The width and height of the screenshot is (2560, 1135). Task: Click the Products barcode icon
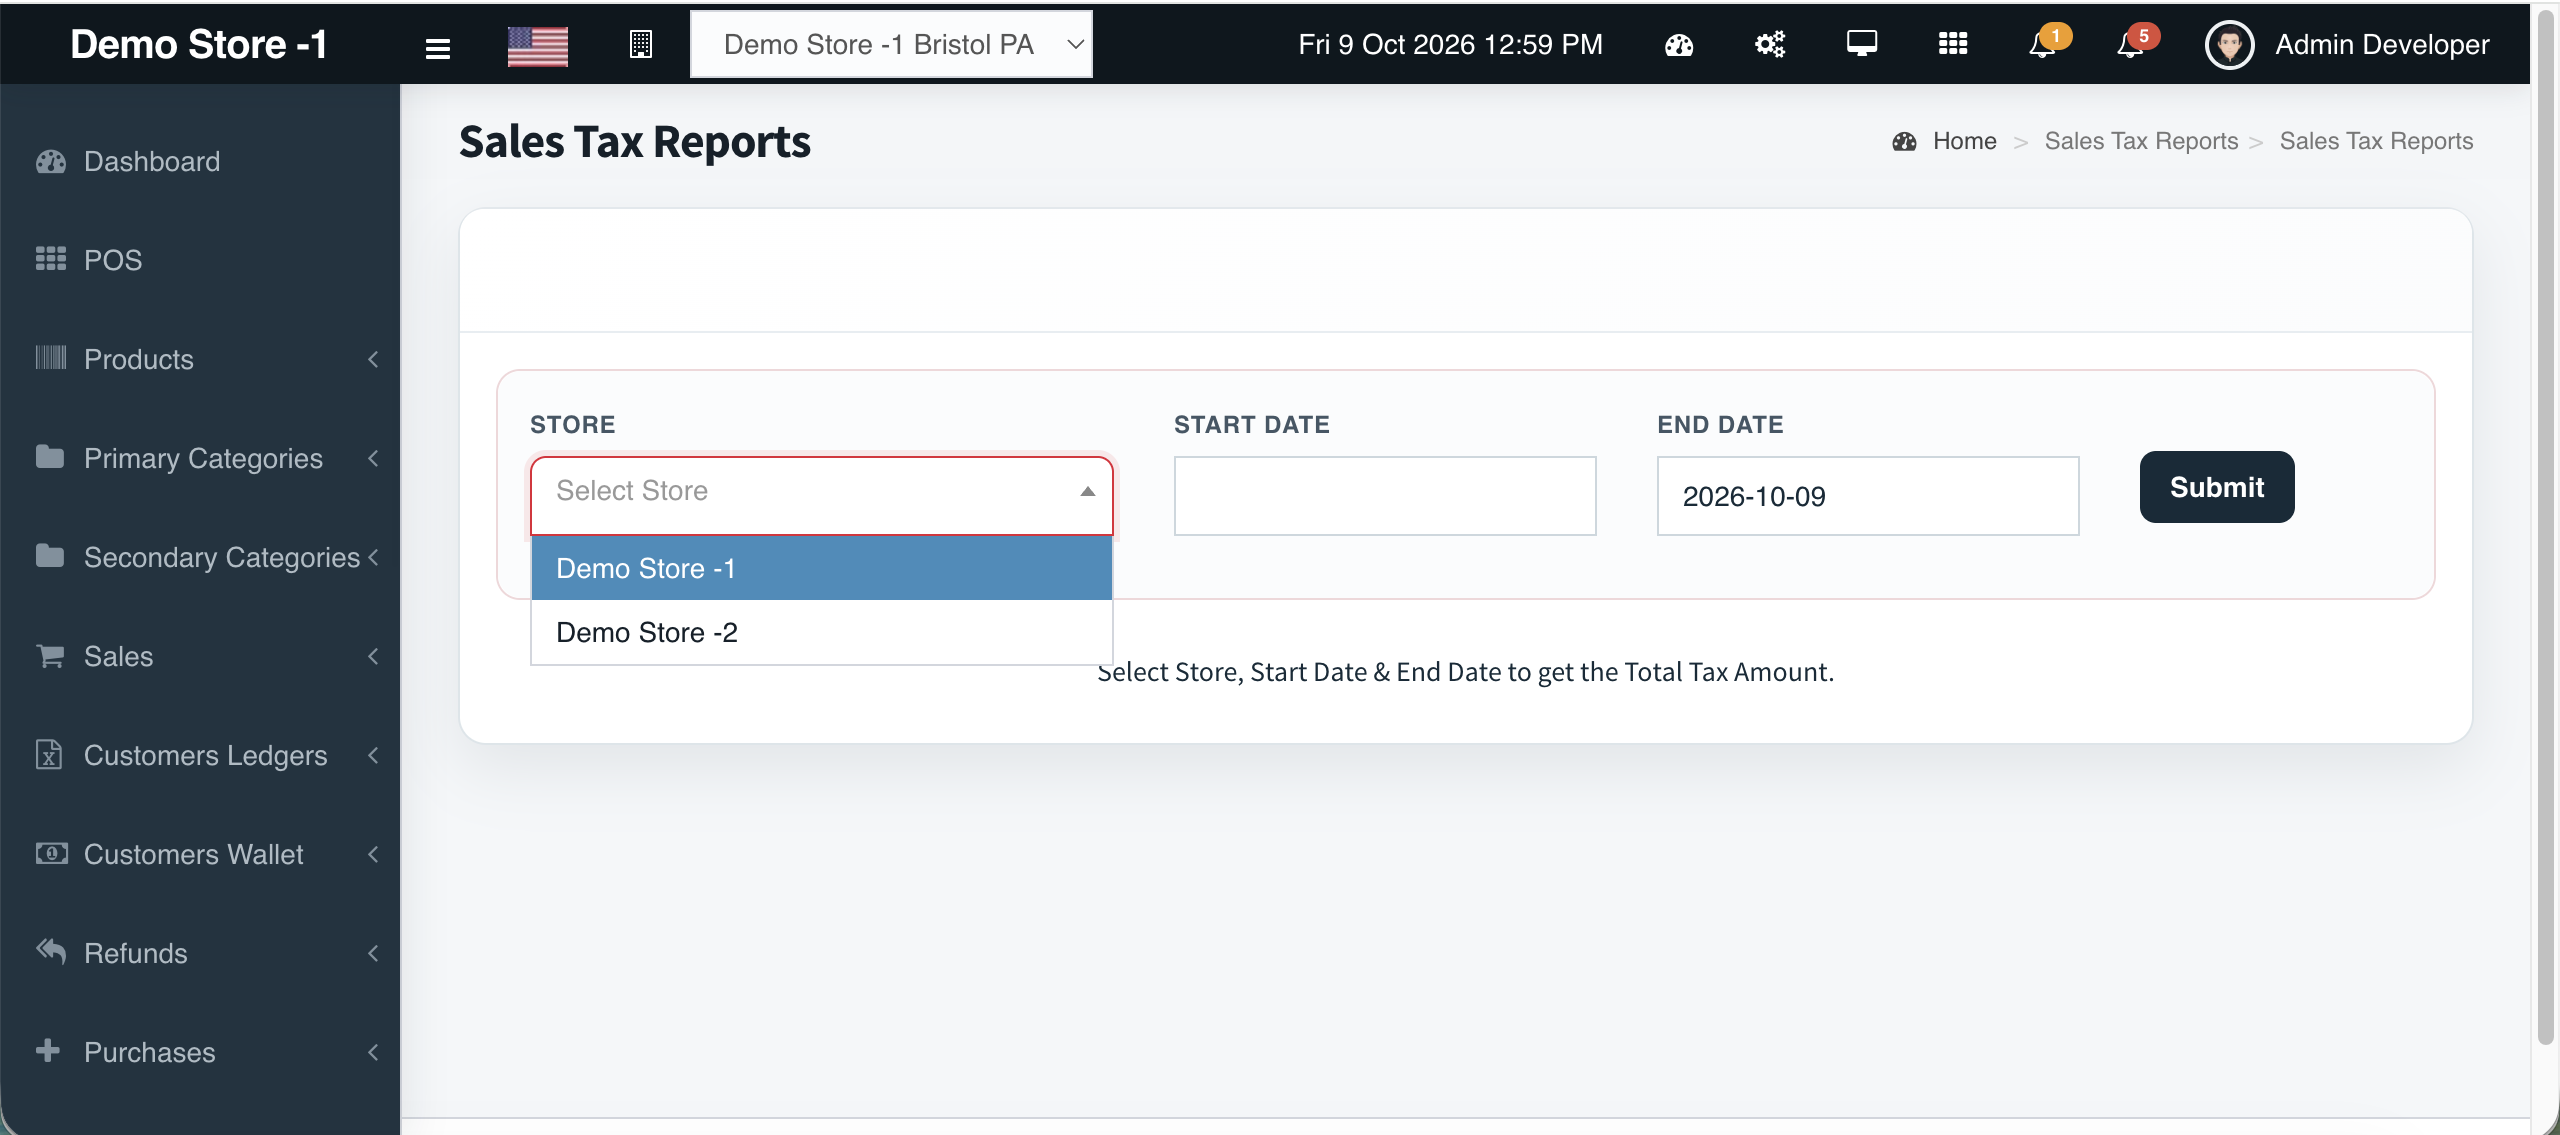pos(51,358)
